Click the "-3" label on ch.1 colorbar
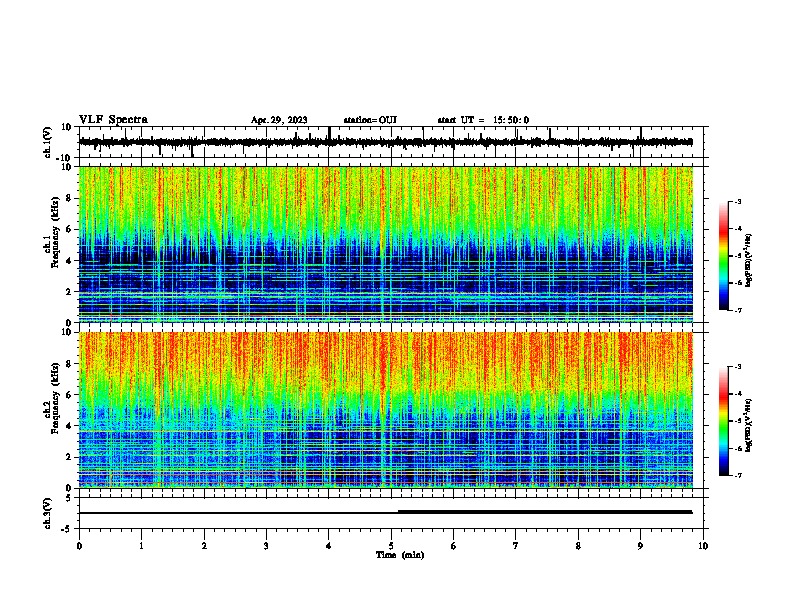The image size is (792, 612). click(737, 201)
